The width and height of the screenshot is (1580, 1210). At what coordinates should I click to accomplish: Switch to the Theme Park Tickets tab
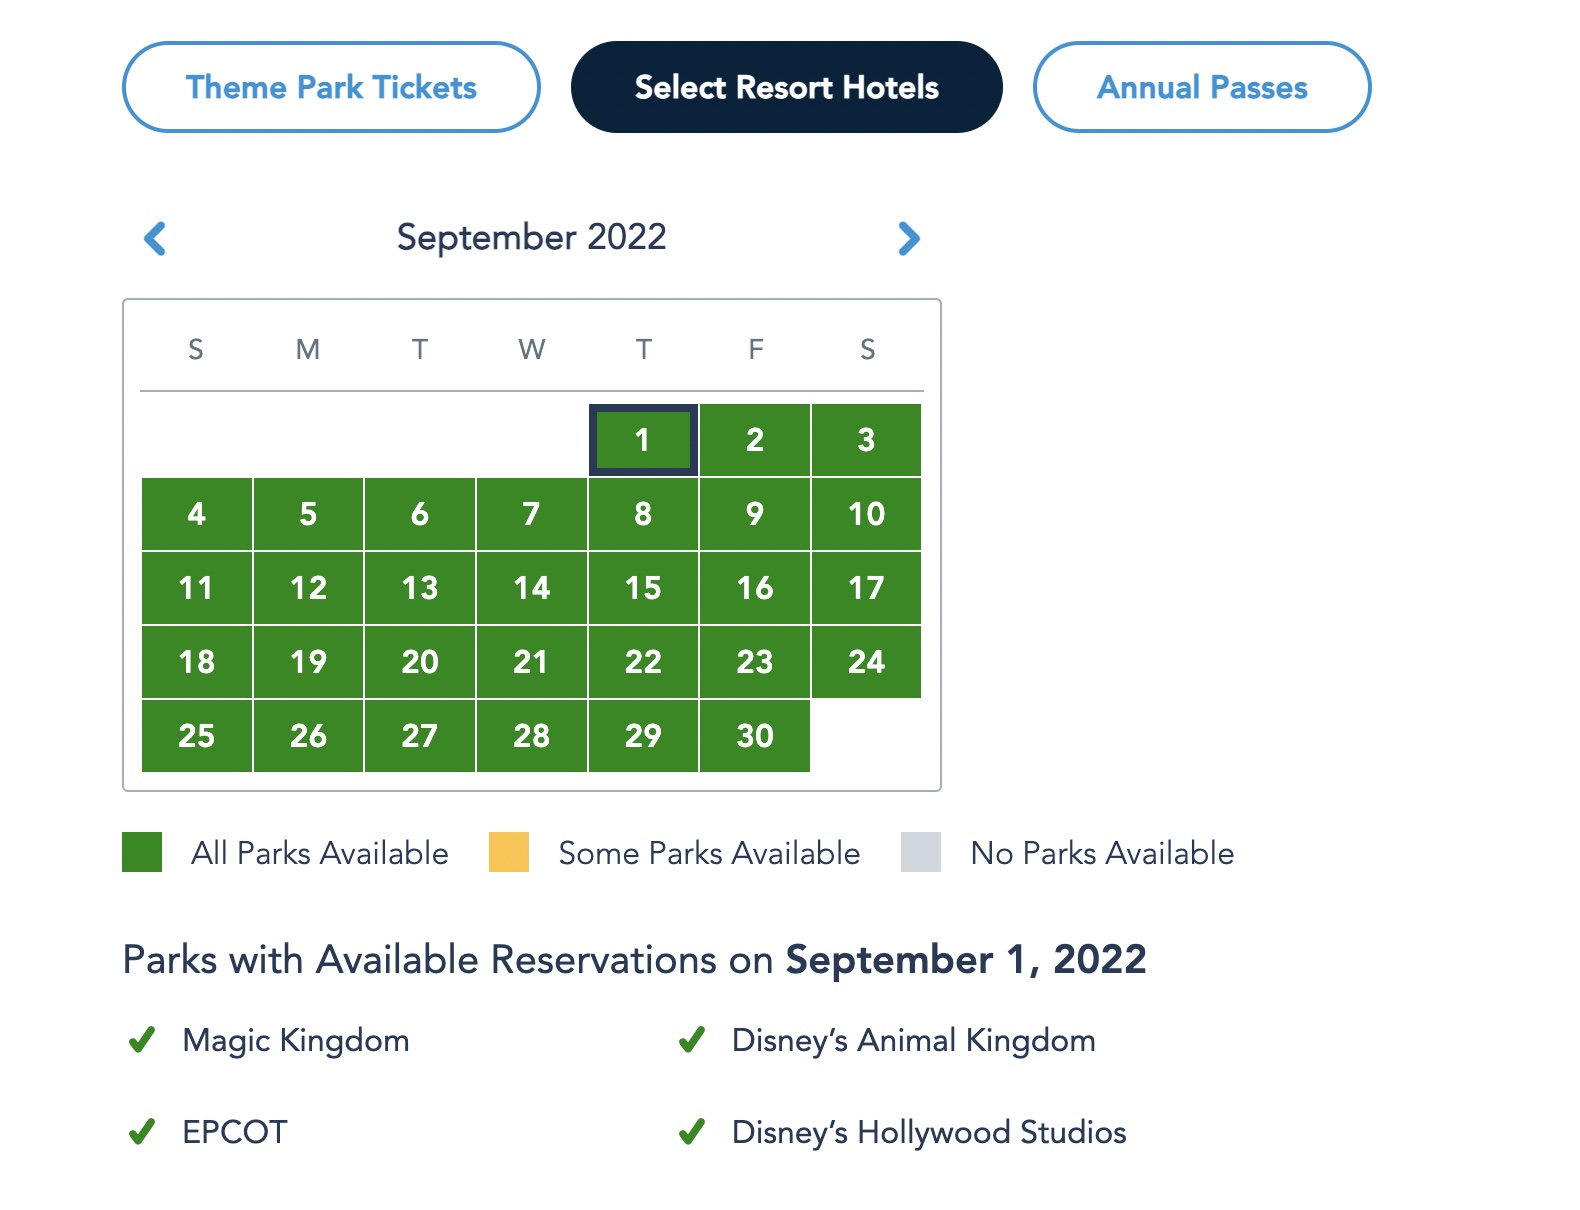click(331, 87)
